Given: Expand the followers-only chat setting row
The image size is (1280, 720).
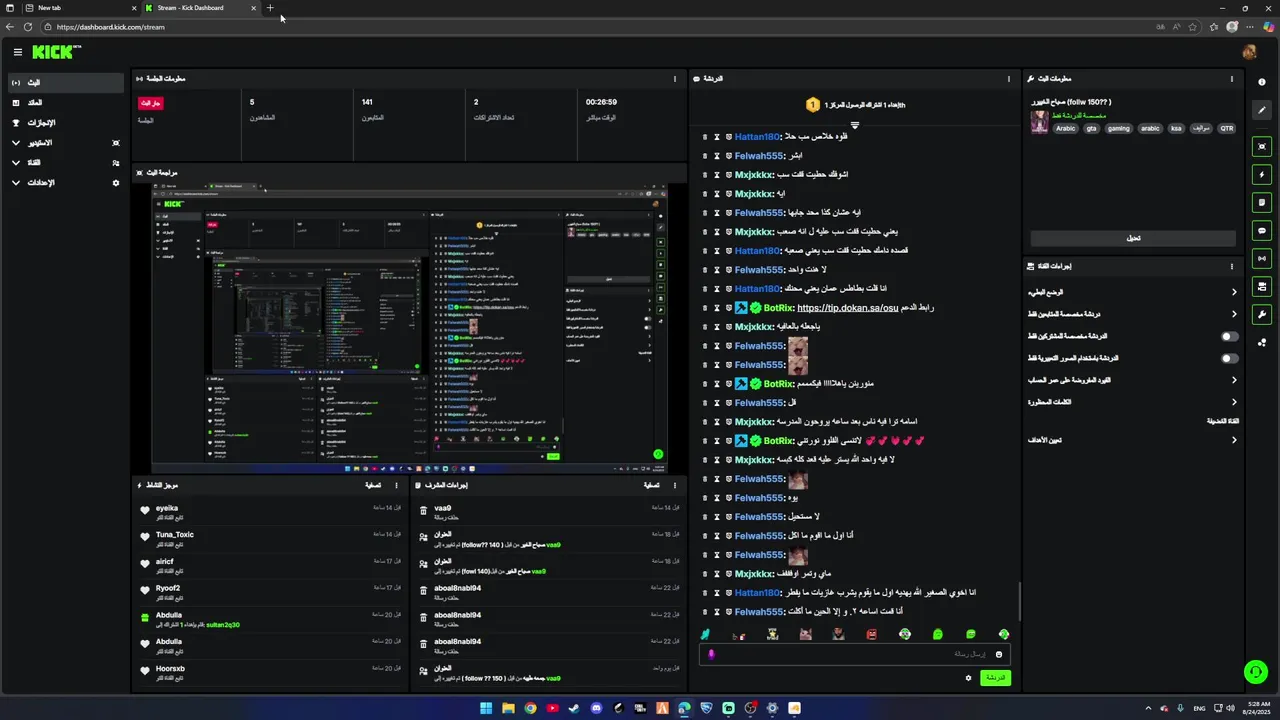Looking at the screenshot, I should click(1133, 314).
